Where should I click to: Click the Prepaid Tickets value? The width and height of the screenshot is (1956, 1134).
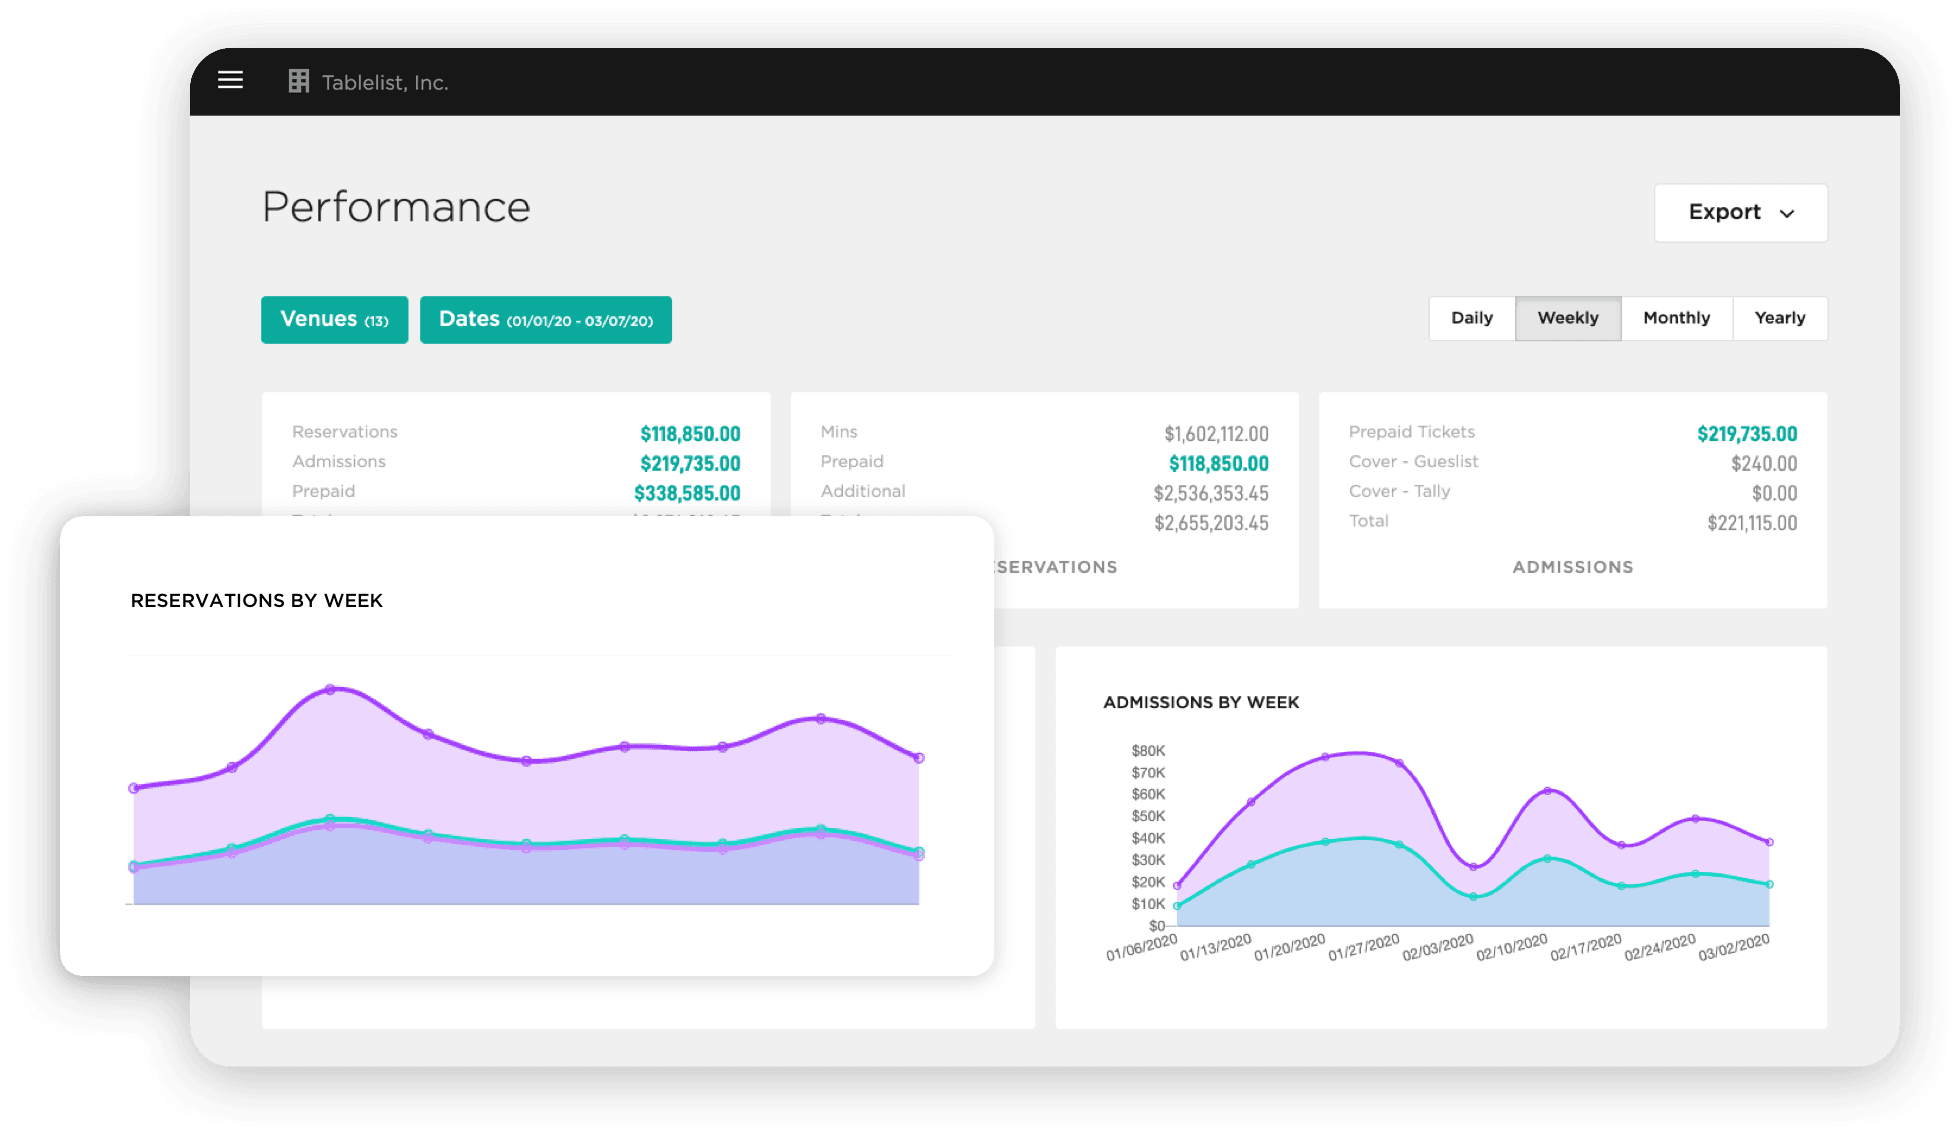(1746, 434)
